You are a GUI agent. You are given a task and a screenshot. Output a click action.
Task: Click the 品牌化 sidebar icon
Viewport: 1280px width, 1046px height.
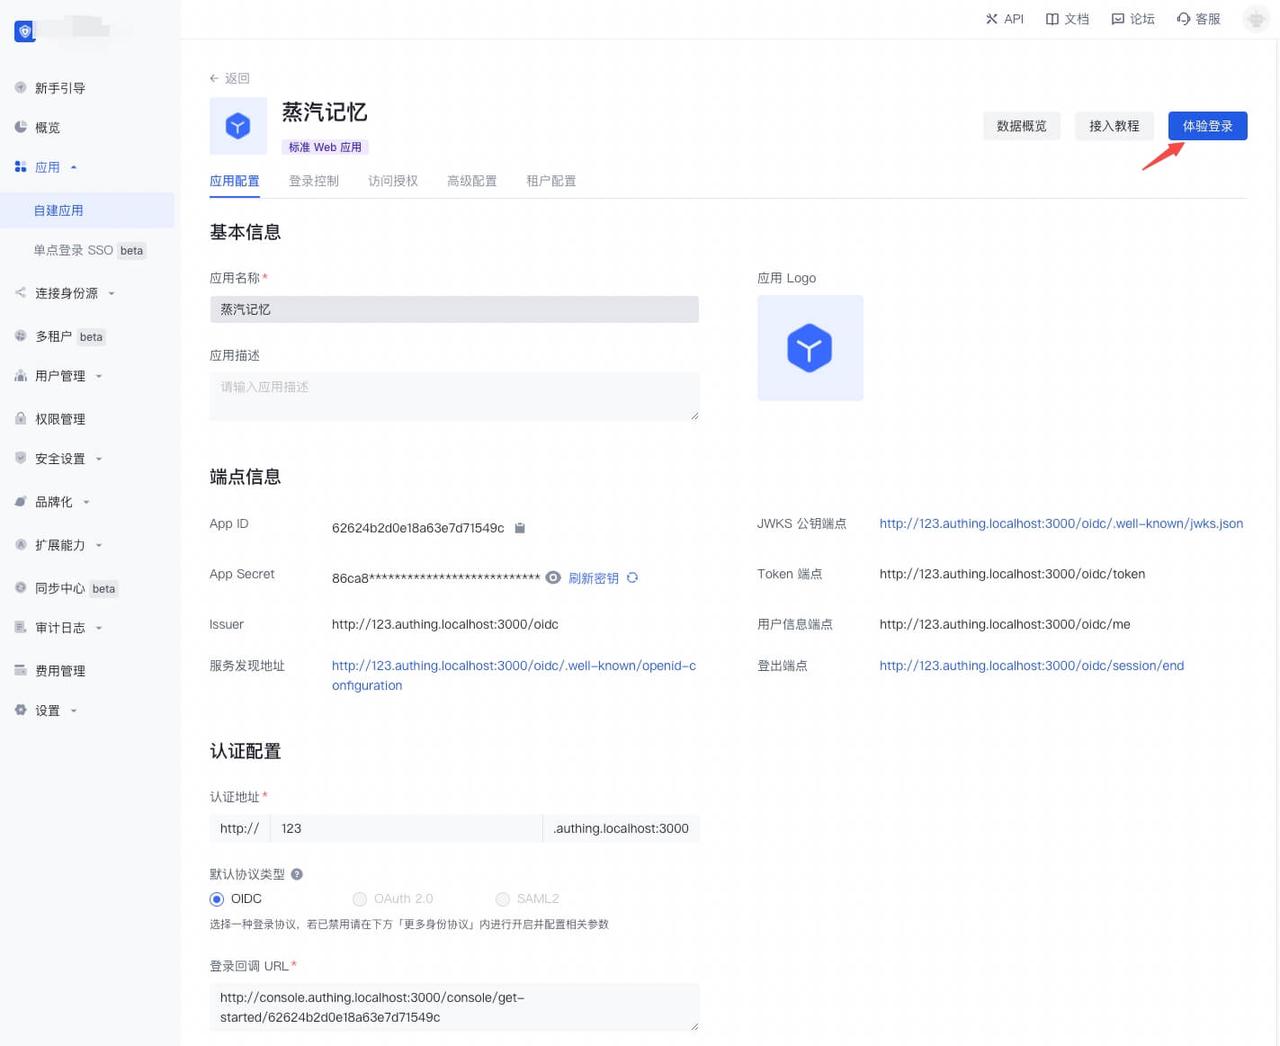pos(20,501)
